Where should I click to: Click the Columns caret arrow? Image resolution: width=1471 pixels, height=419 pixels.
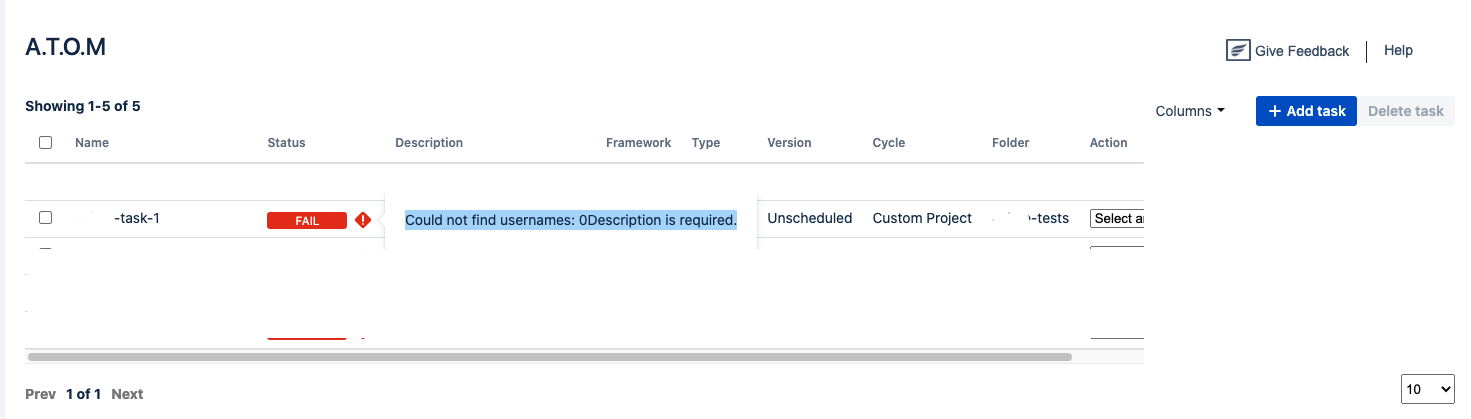1221,112
